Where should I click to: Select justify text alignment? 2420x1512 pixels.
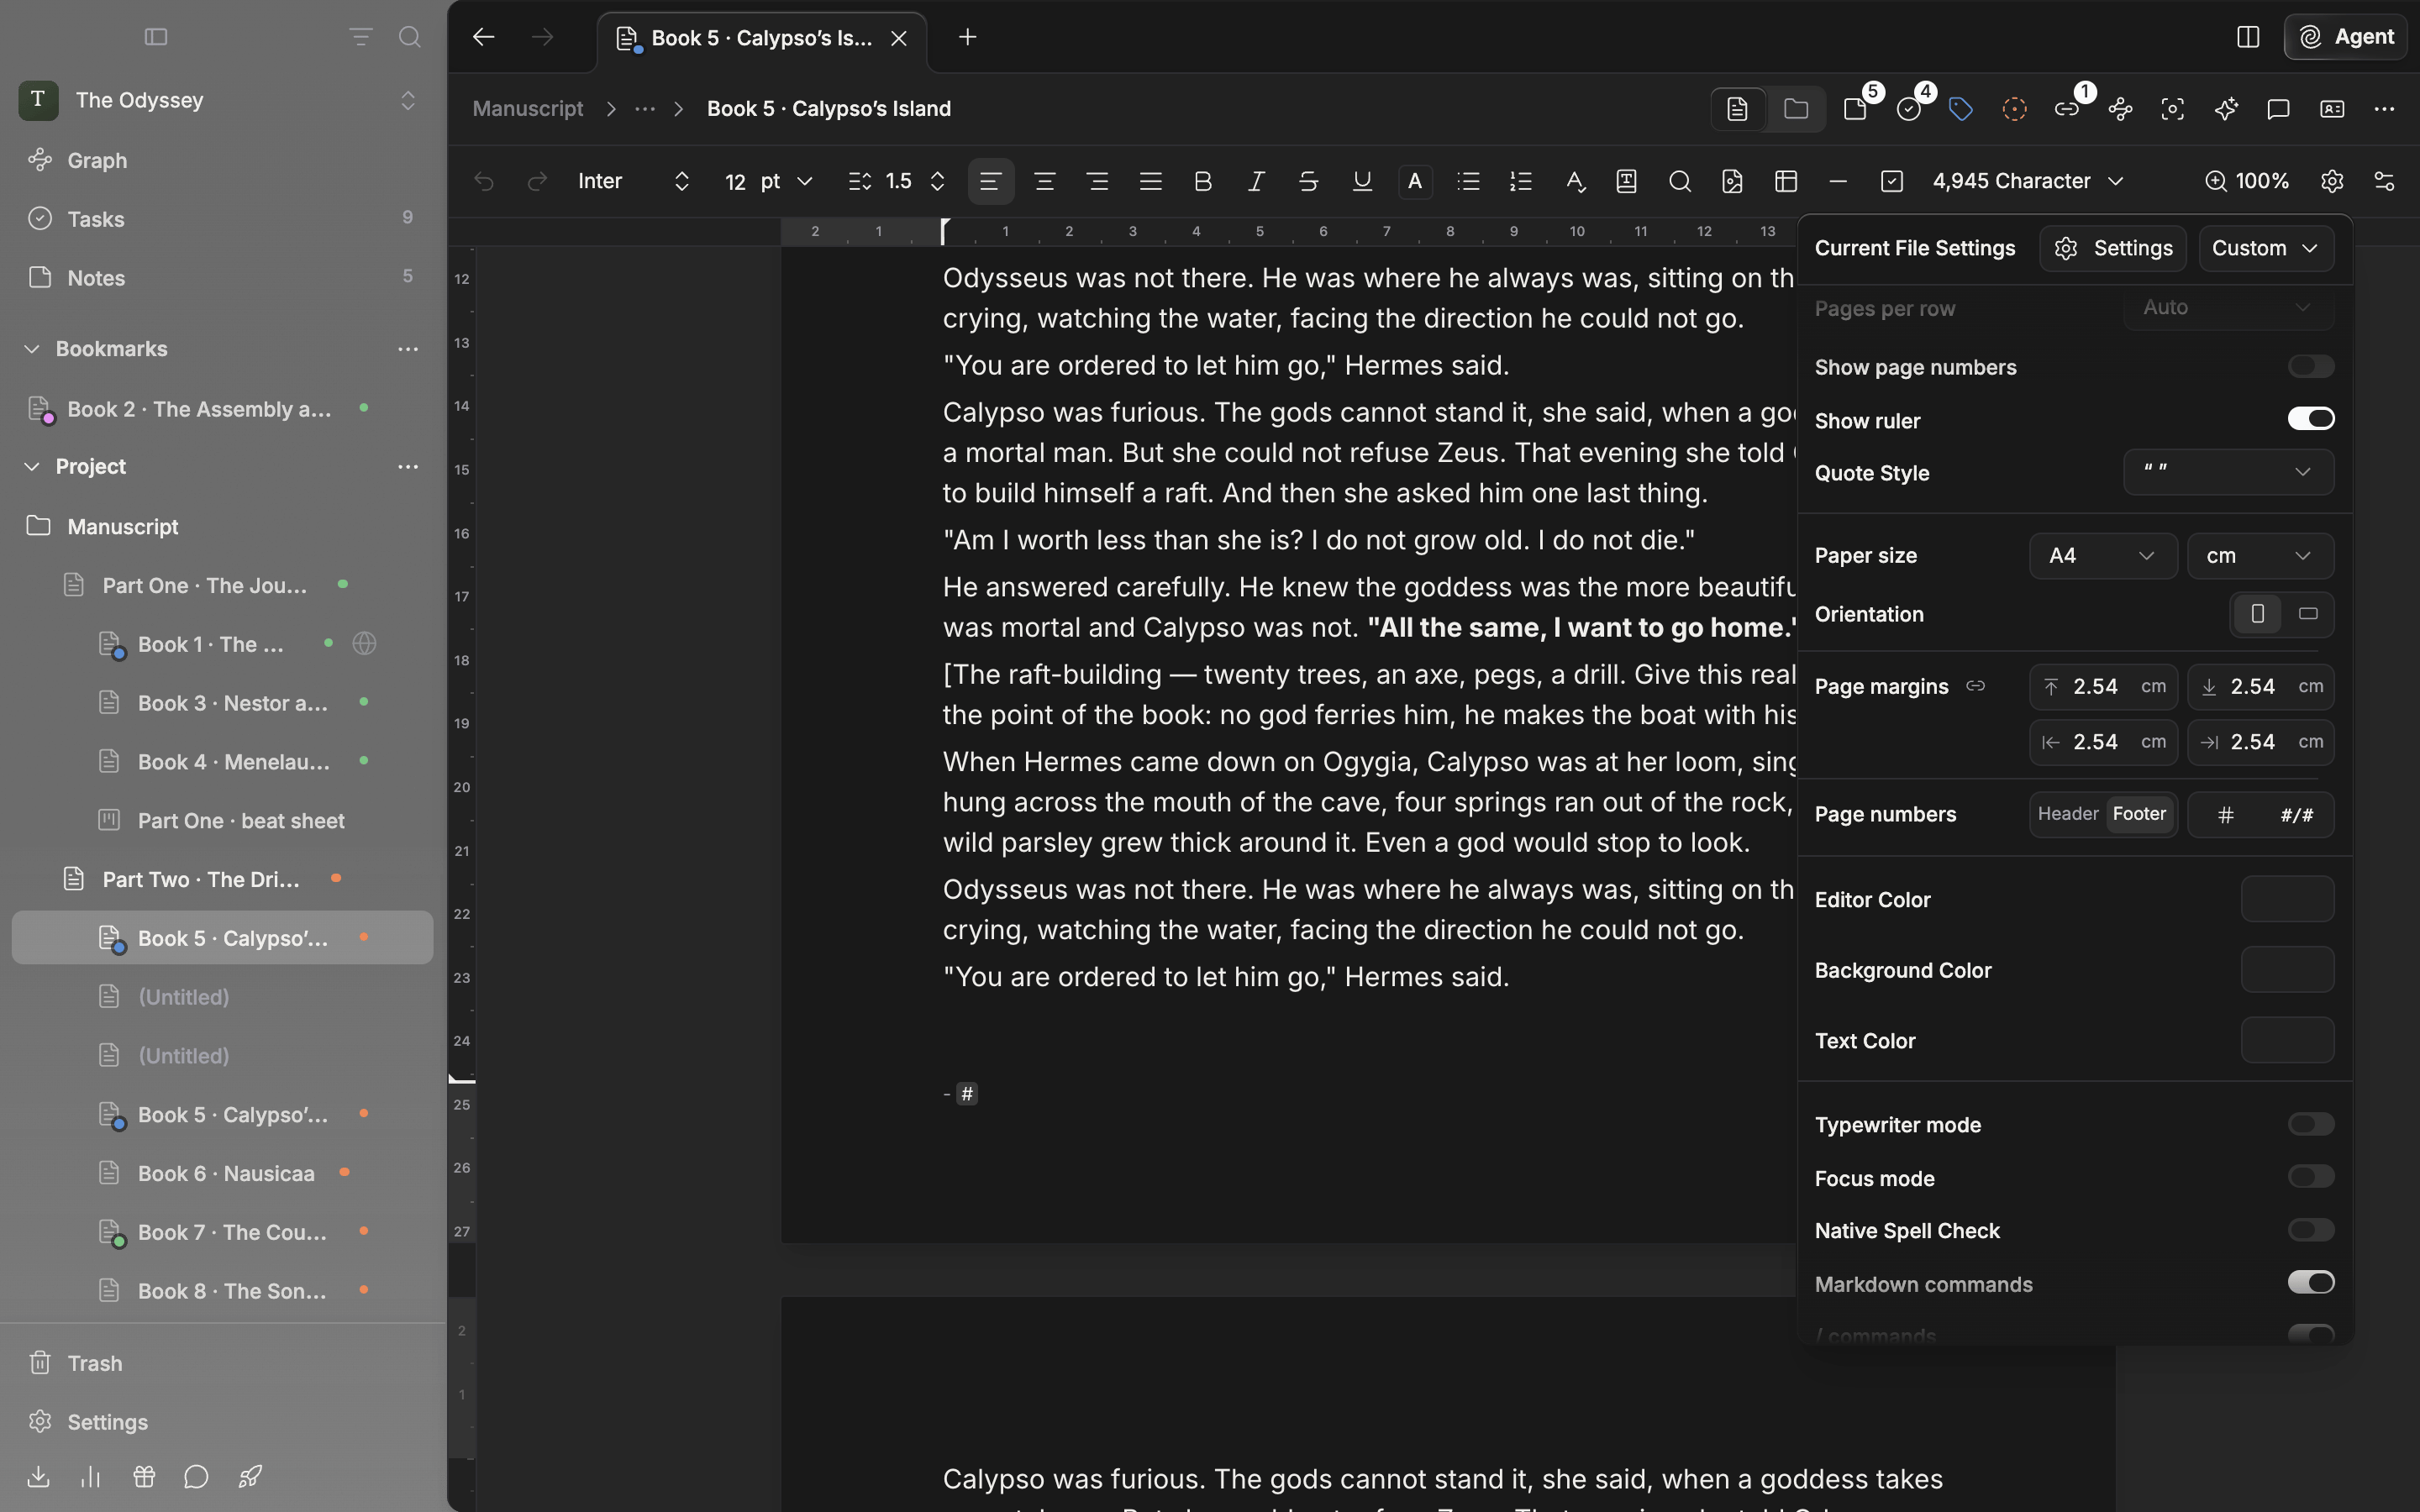(1150, 181)
